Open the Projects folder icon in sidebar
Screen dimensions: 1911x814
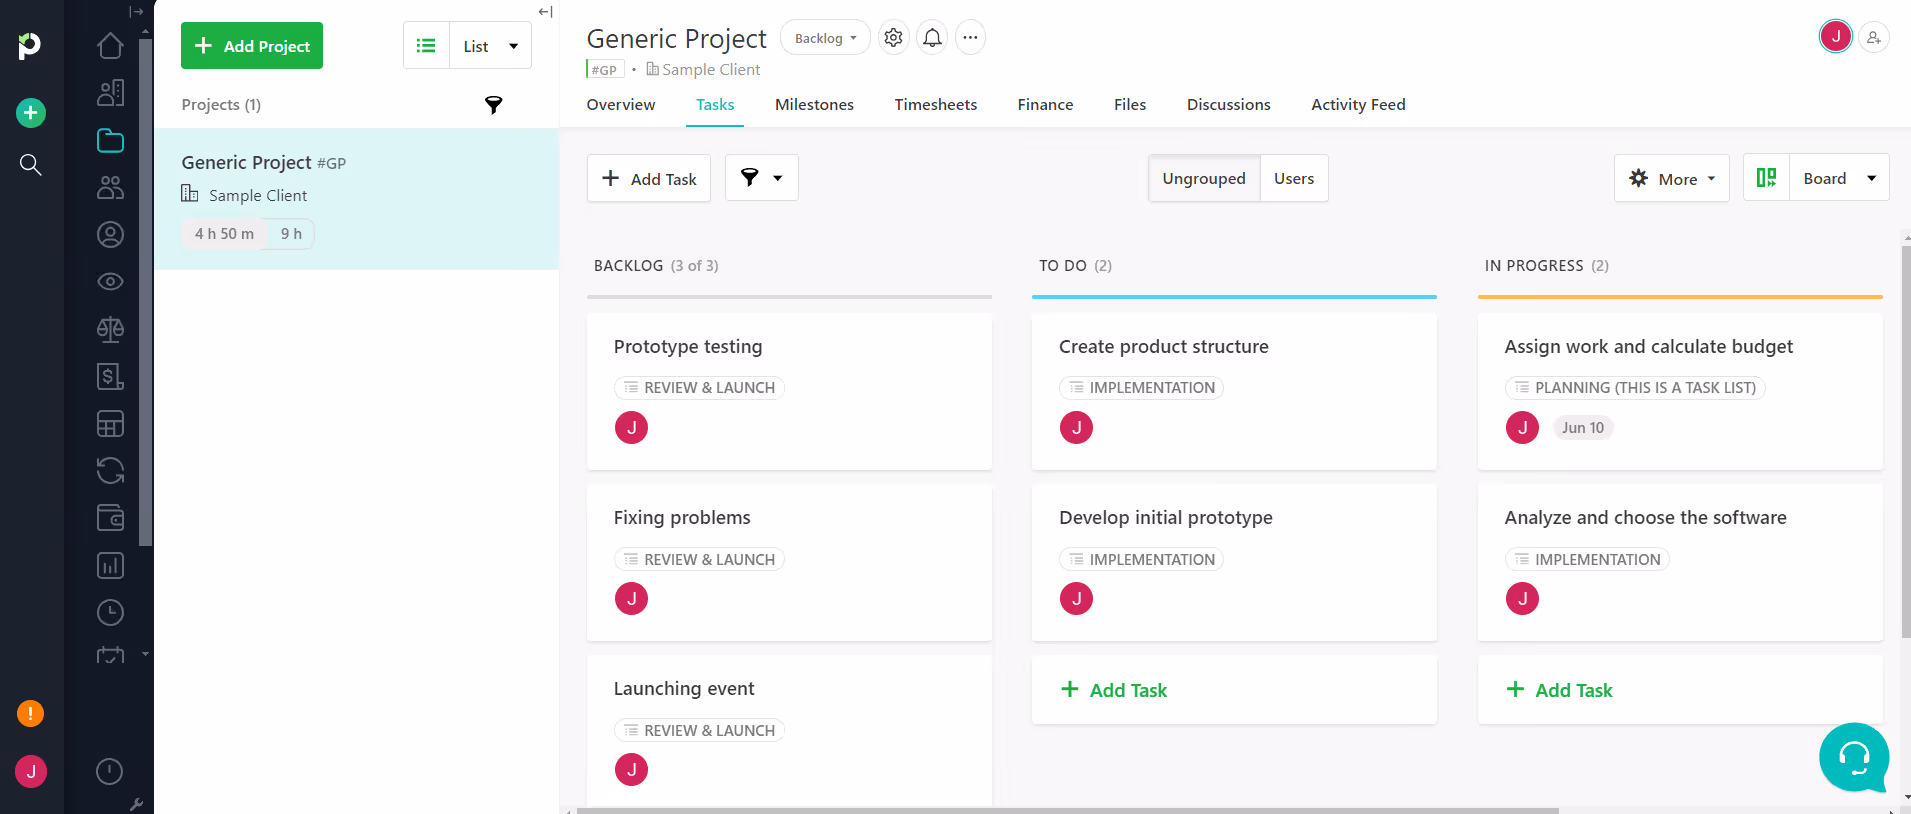(110, 140)
